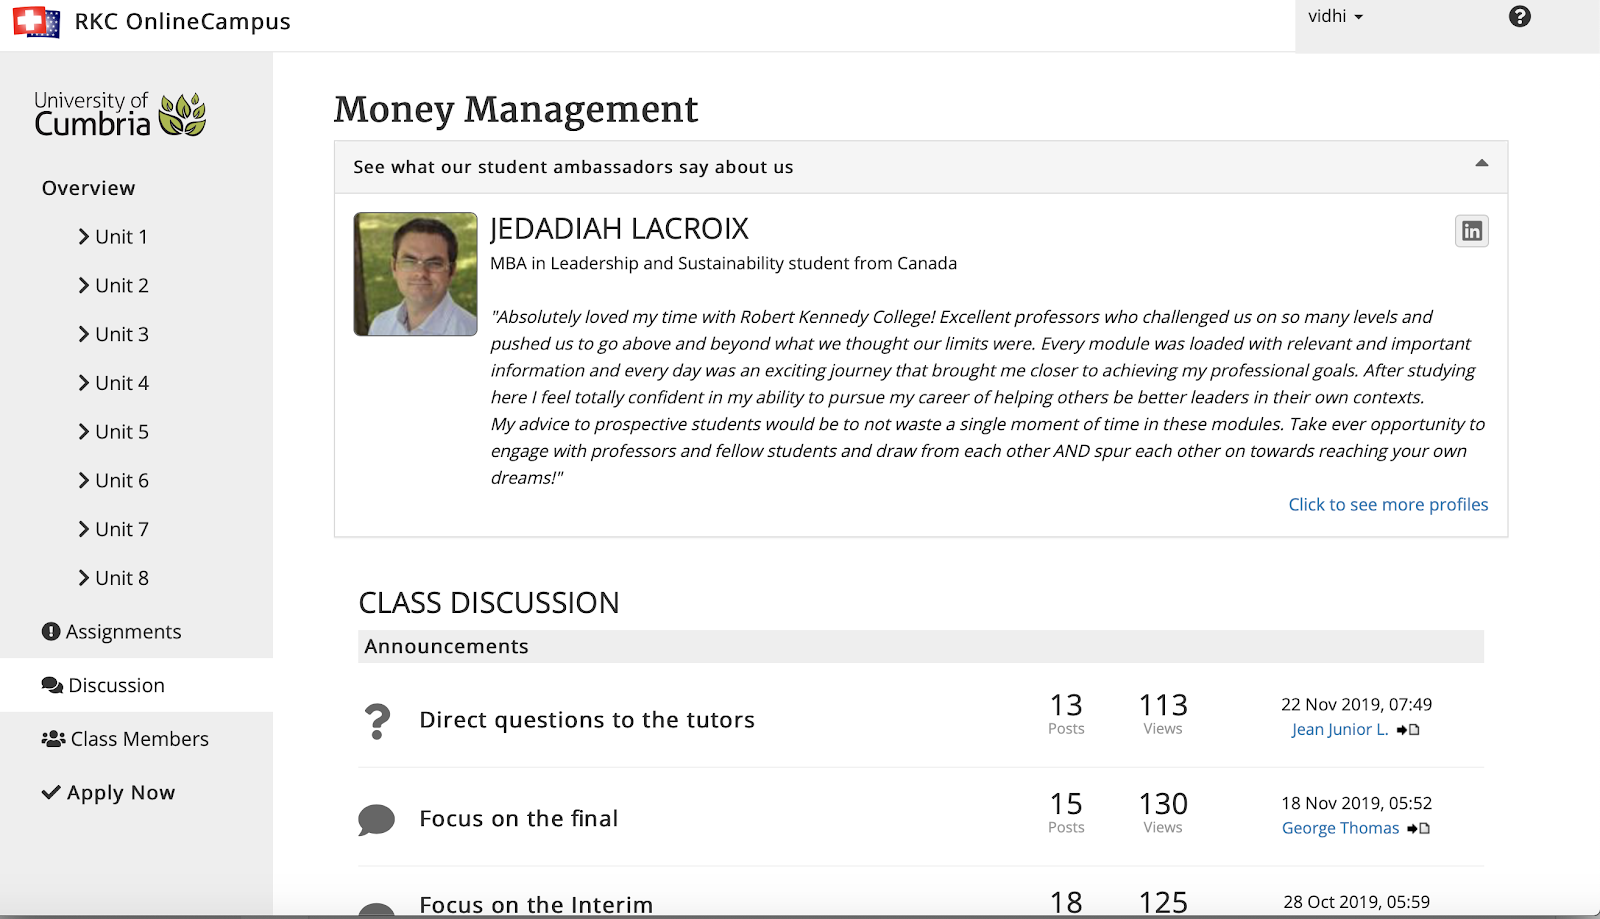This screenshot has height=919, width=1600.
Task: Click the University of Cumbria logo
Action: (120, 114)
